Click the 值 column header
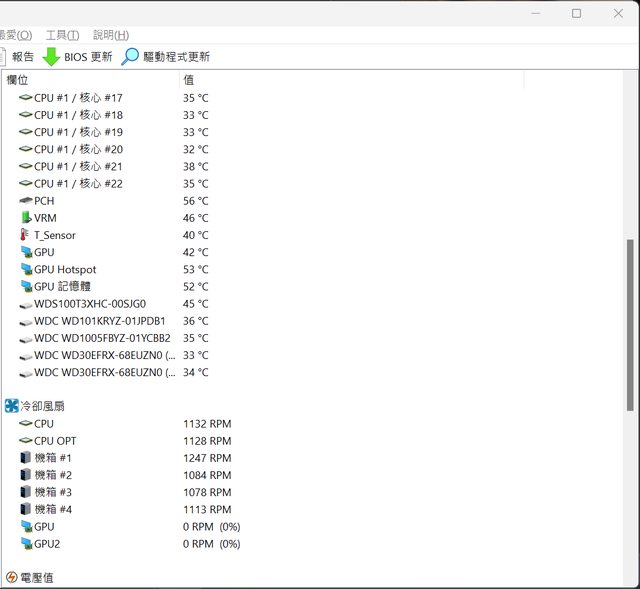This screenshot has height=589, width=640. tap(189, 80)
